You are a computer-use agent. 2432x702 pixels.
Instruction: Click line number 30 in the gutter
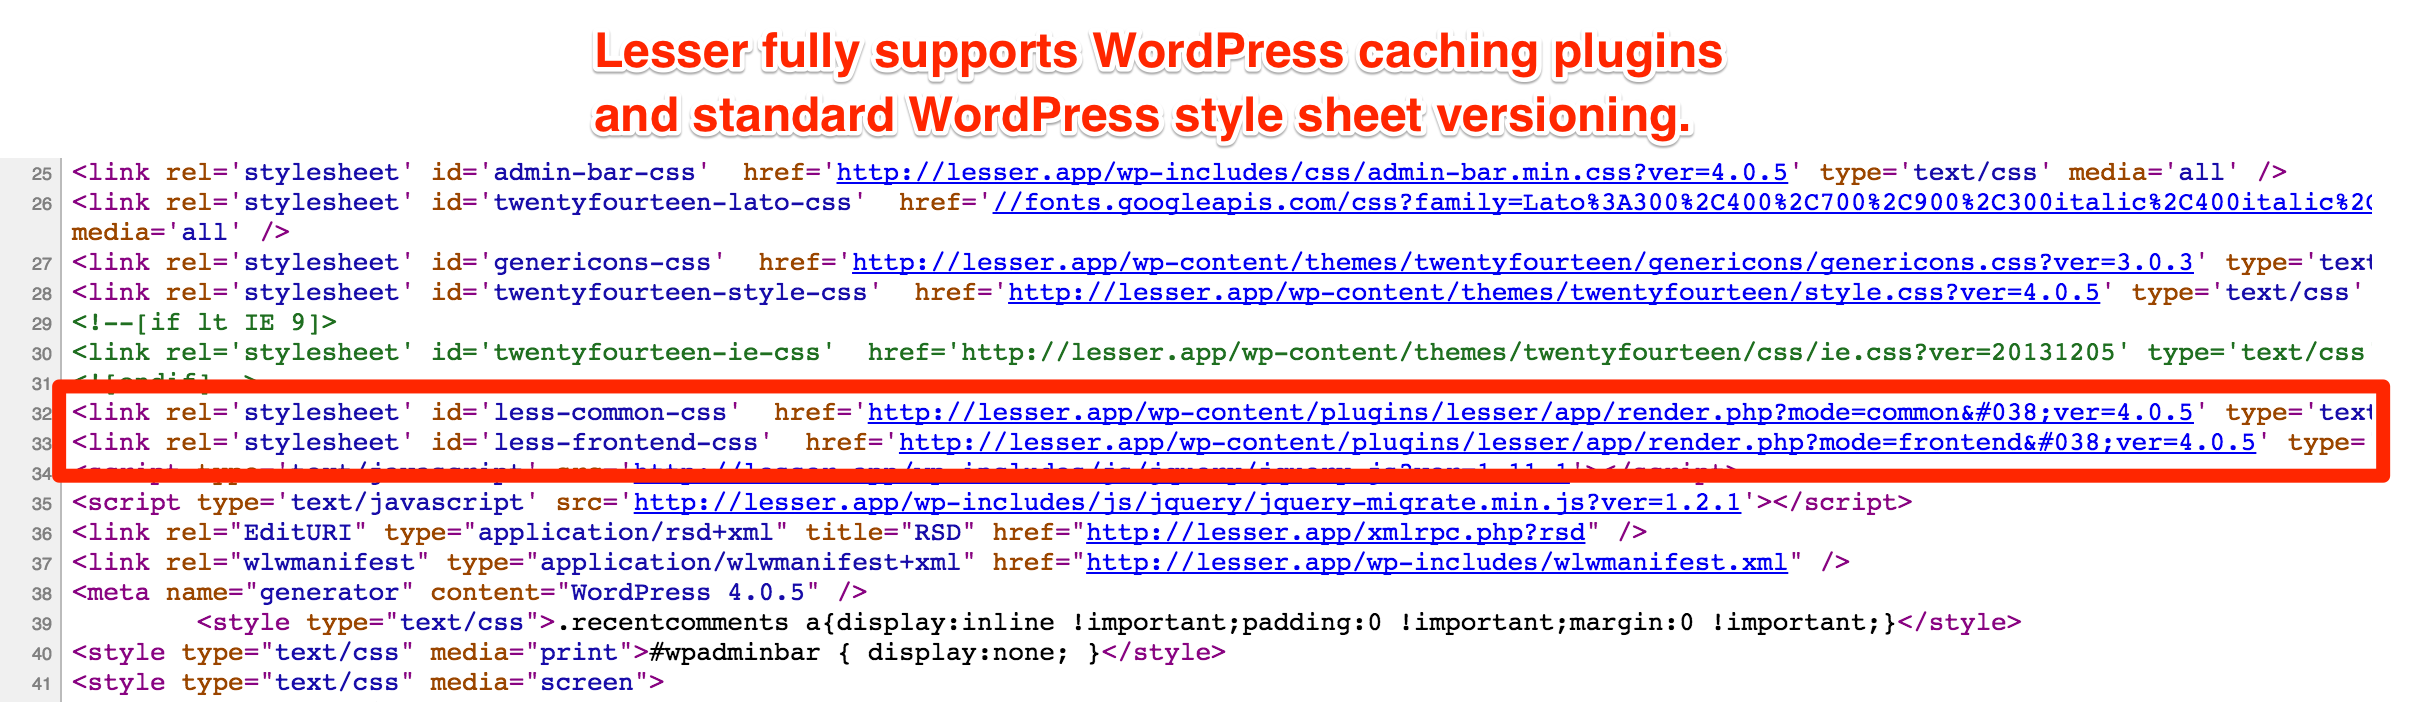click(41, 354)
